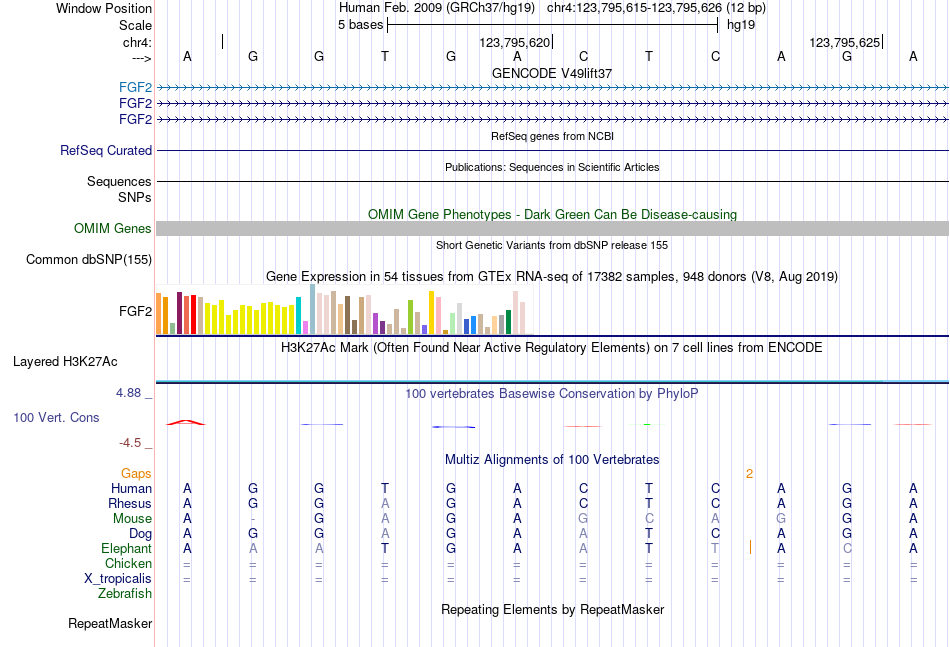Click the GENCODE V49lift37 track title
950x647 pixels.
click(x=552, y=73)
